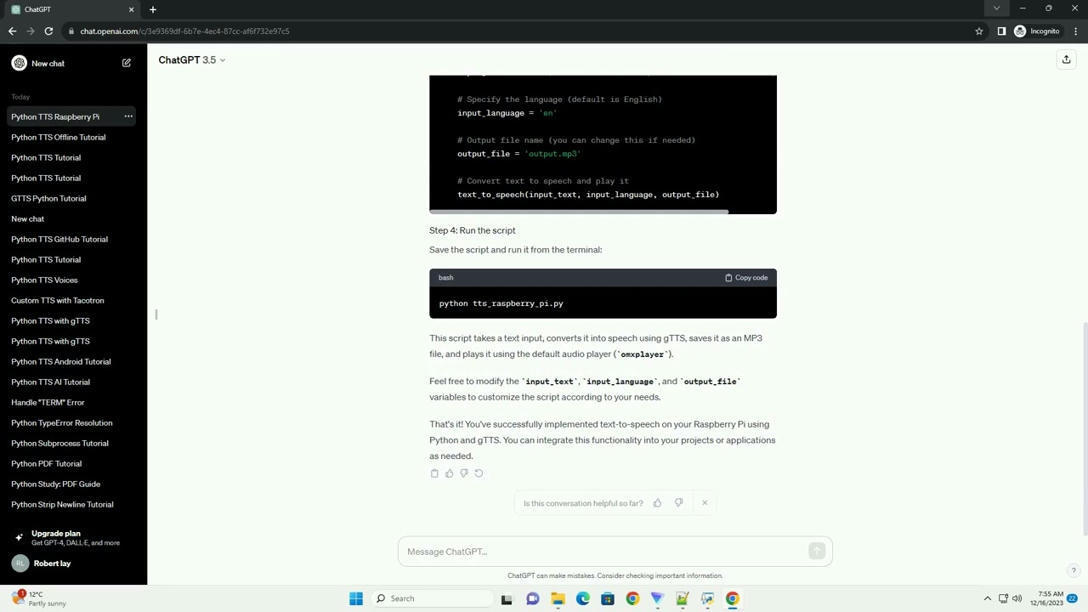Open Chrome from the taskbar

coord(732,599)
